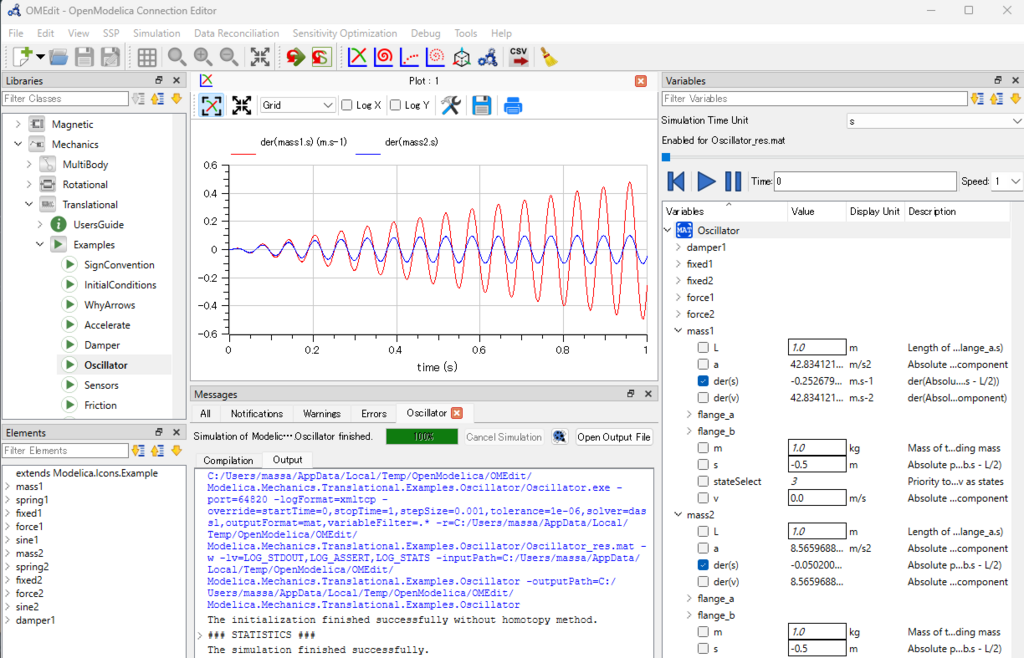
Task: Uncheck der(s) under mass1
Action: [704, 381]
